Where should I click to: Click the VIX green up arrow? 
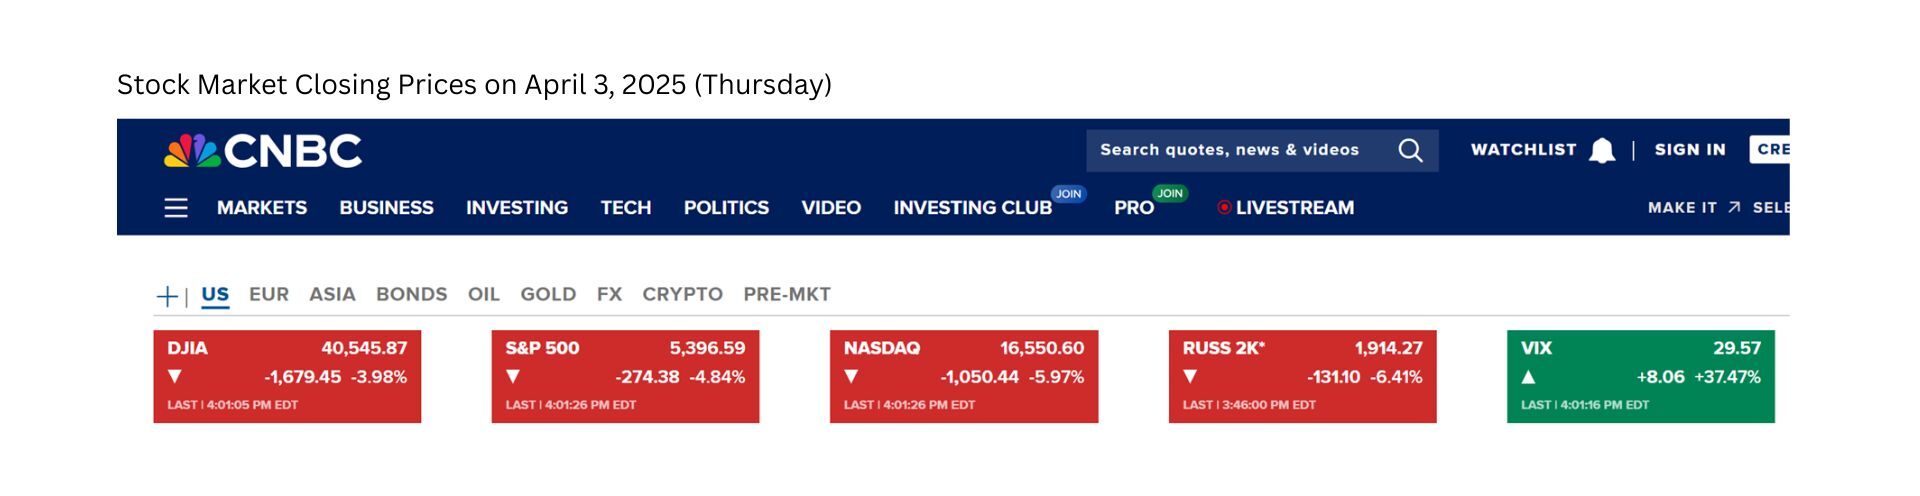click(1528, 377)
